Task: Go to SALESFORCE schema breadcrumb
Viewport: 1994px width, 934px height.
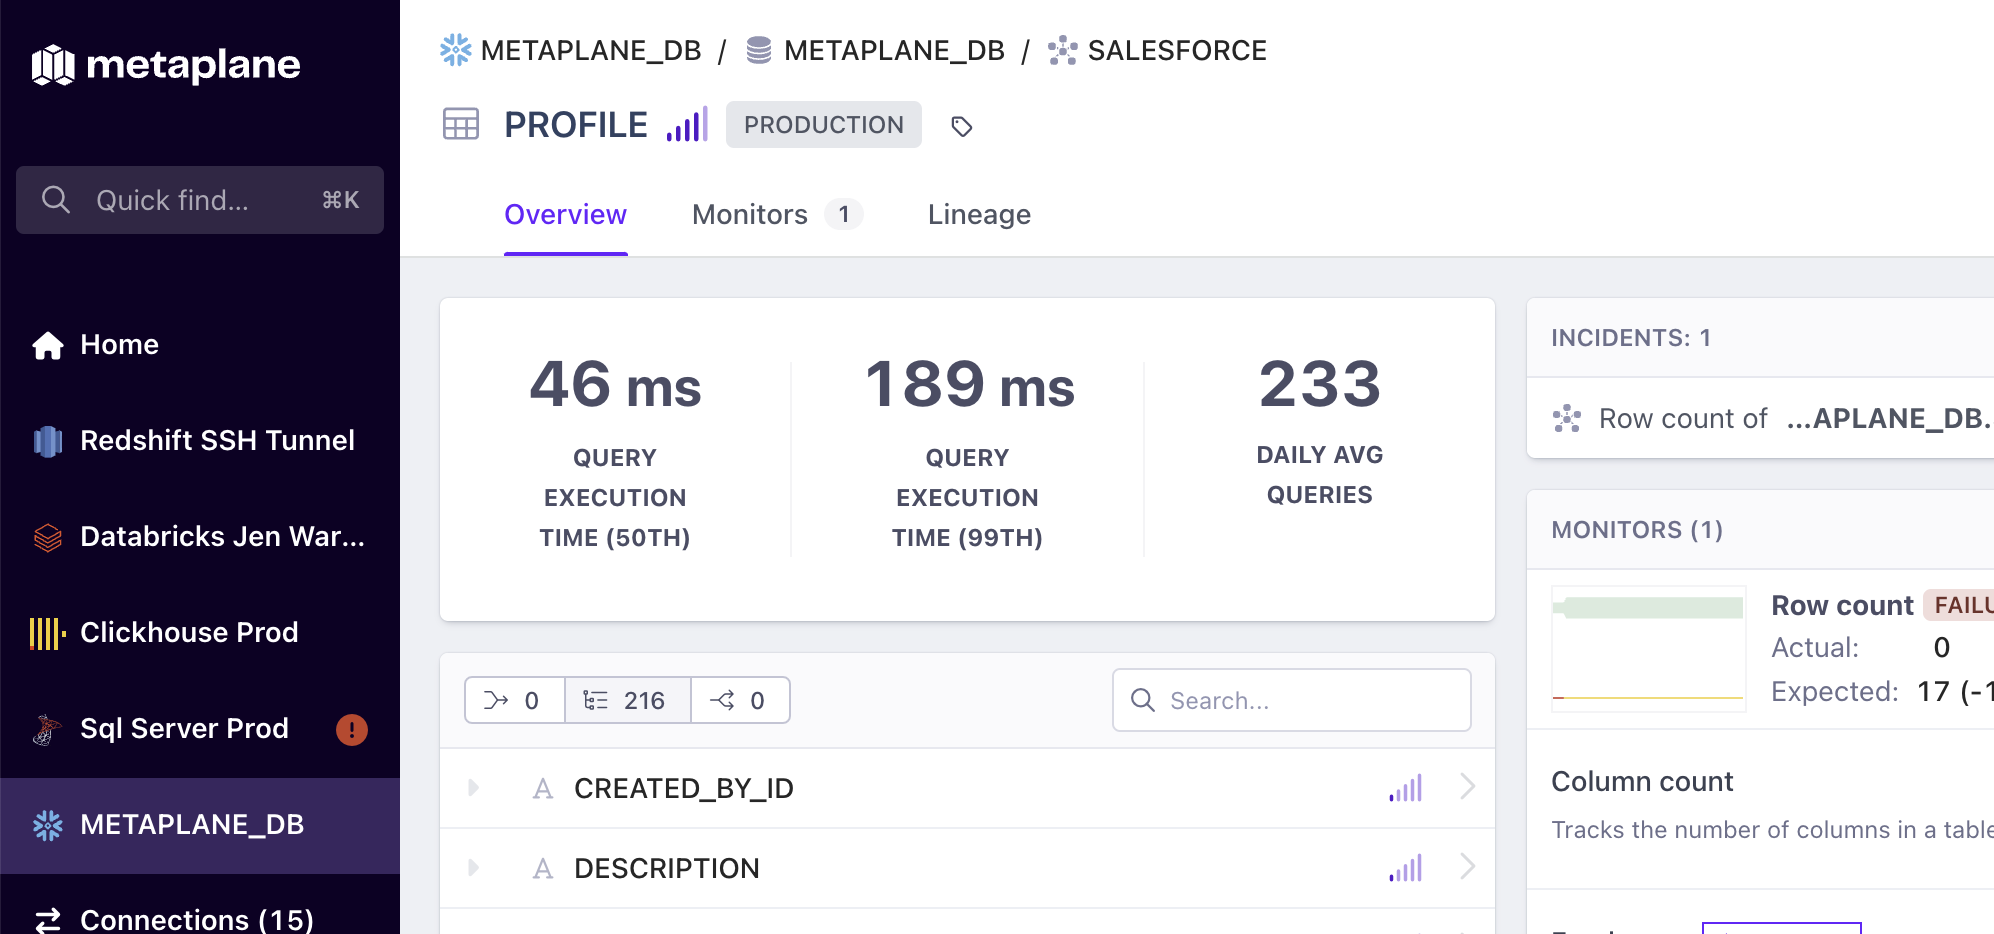Action: point(1176,51)
